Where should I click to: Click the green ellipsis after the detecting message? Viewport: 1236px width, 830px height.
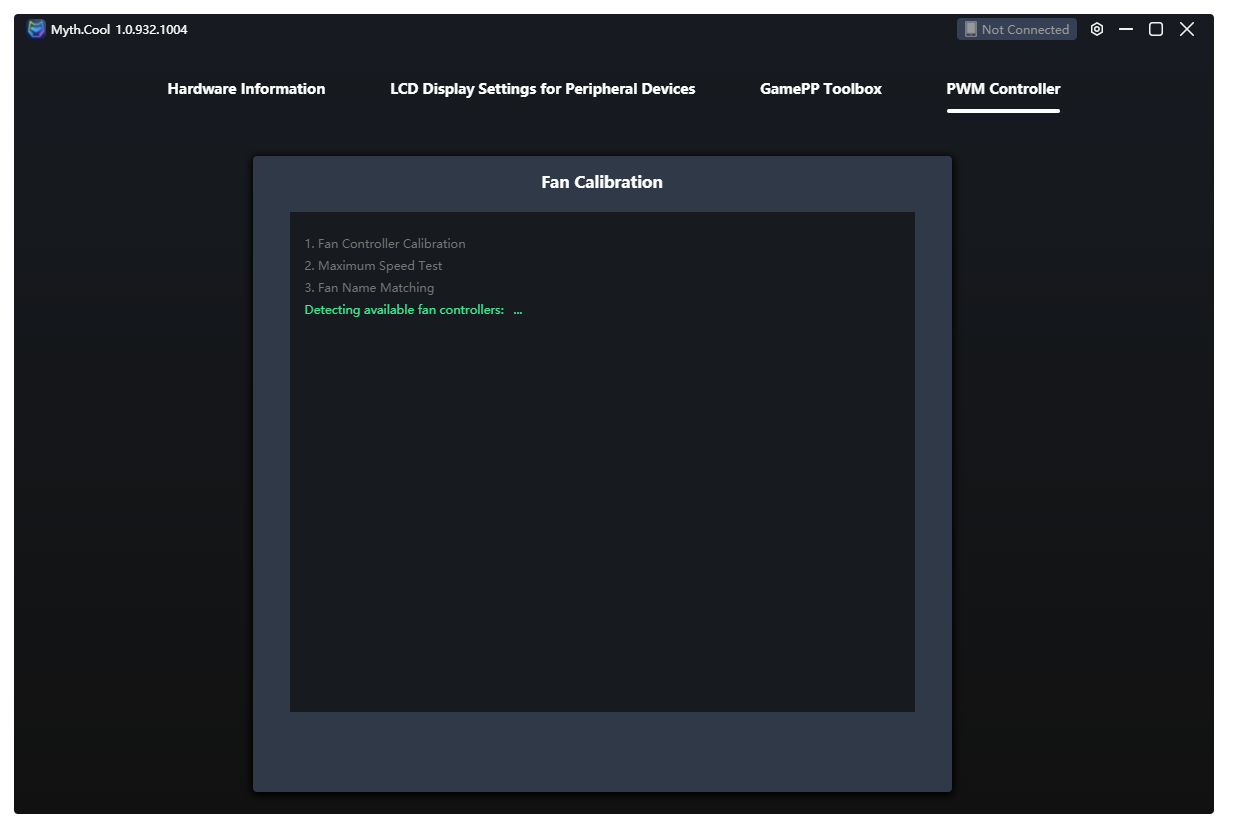[518, 311]
